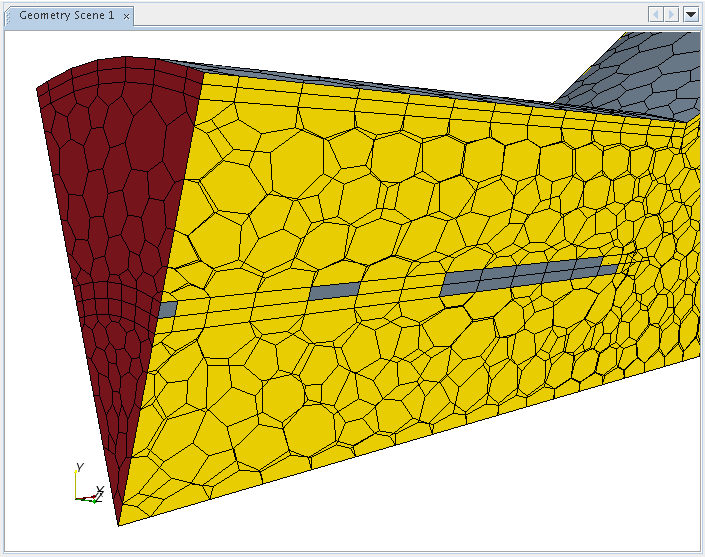Select the short gray patch mid-strip
The height and width of the screenshot is (557, 705).
click(x=333, y=291)
